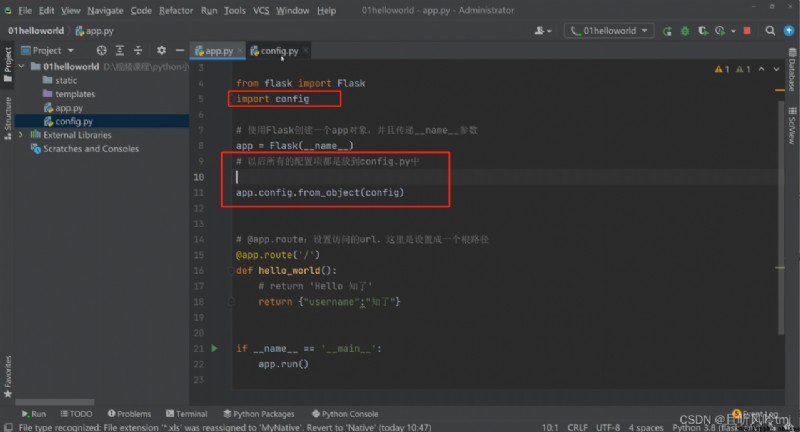The width and height of the screenshot is (800, 432).
Task: Click the Run with Coverage icon
Action: pyautogui.click(x=703, y=31)
